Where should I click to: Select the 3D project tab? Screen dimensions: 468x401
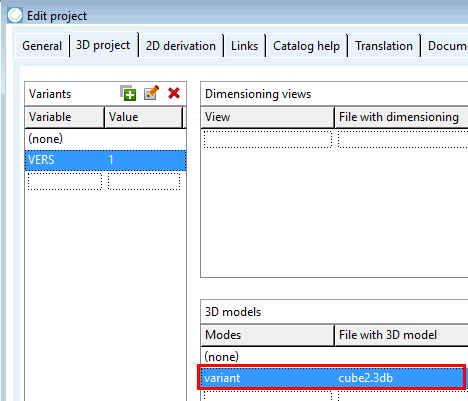point(103,45)
